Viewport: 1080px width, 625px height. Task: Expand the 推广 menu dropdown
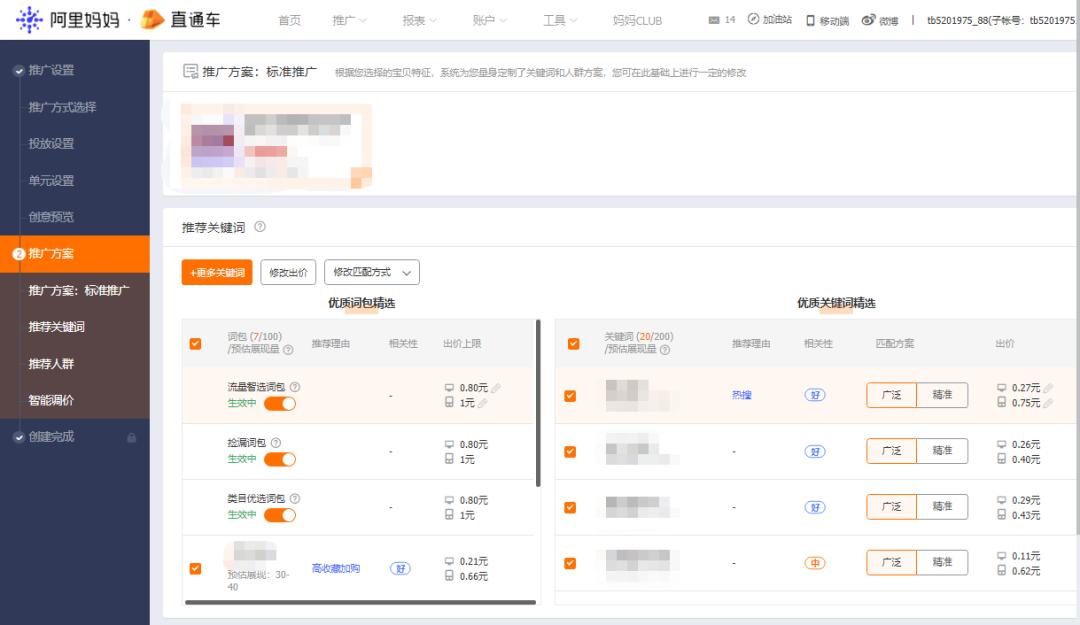(x=347, y=18)
